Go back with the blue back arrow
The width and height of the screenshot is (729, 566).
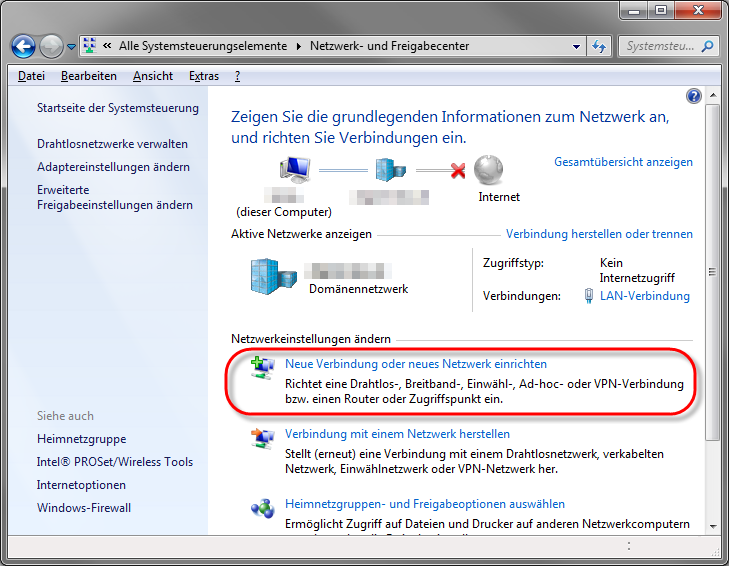pos(23,47)
